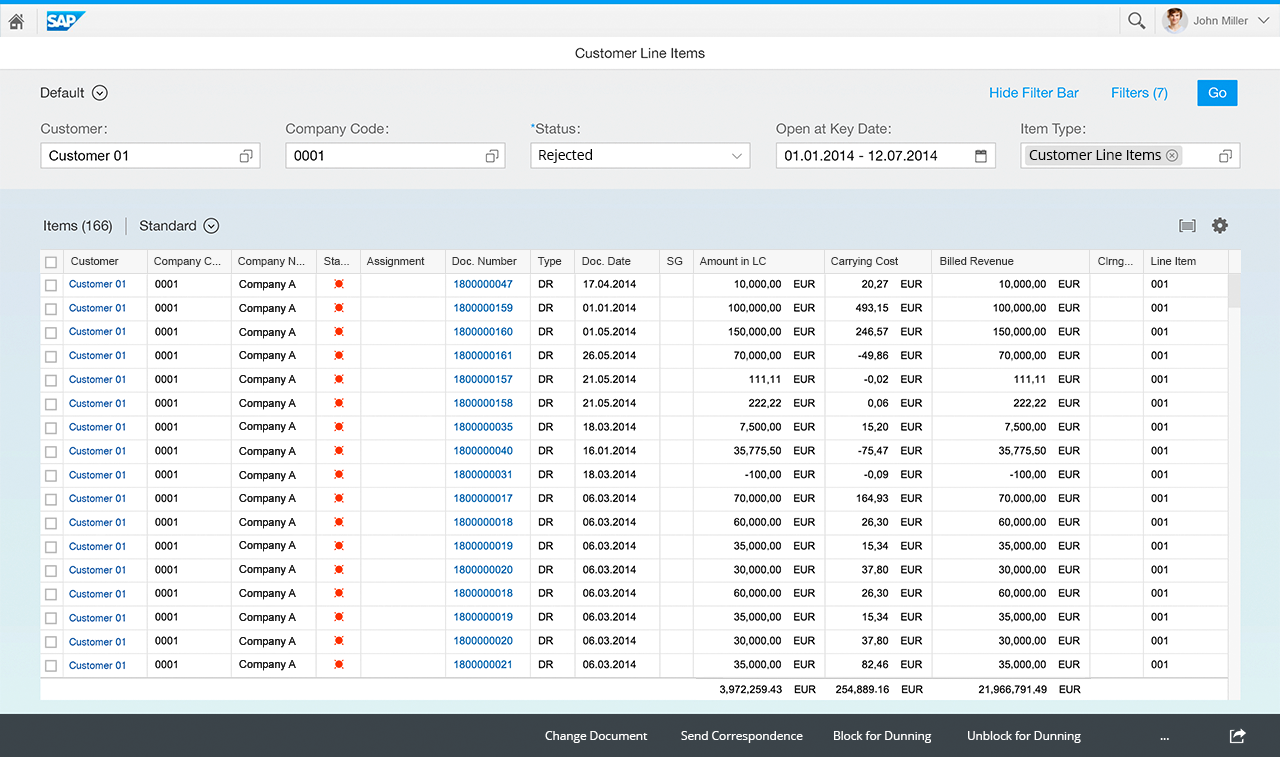This screenshot has height=757, width=1280.
Task: Click red status icon for document 1800000161
Action: point(338,355)
